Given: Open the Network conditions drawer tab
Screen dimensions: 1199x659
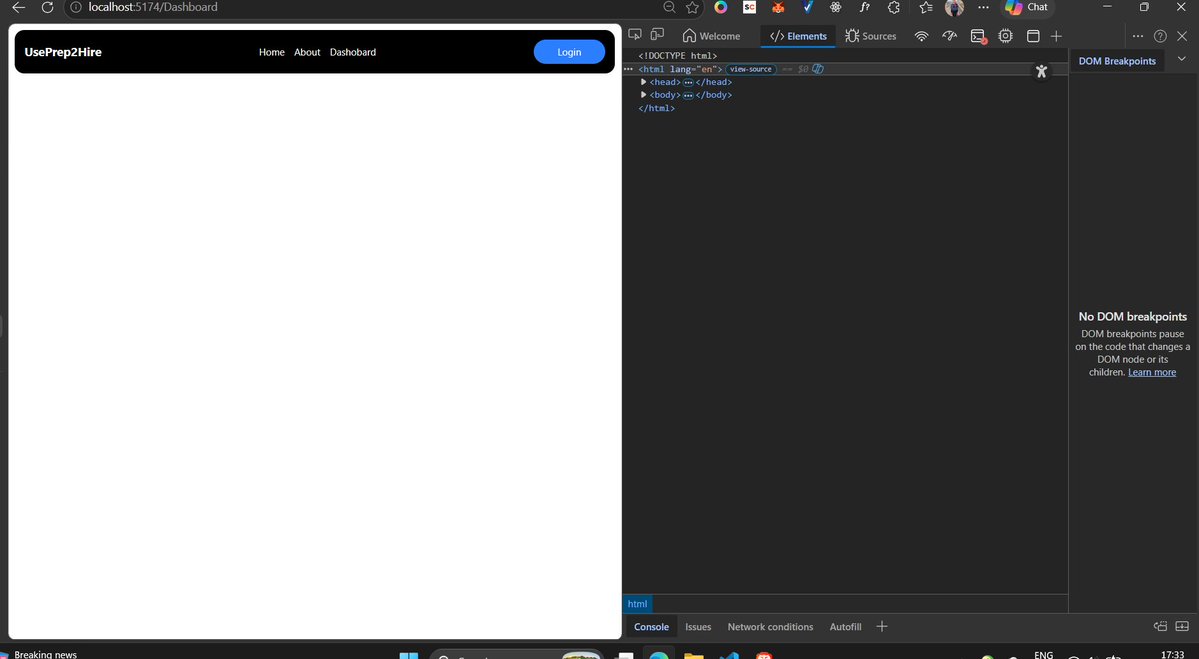Looking at the screenshot, I should 770,626.
